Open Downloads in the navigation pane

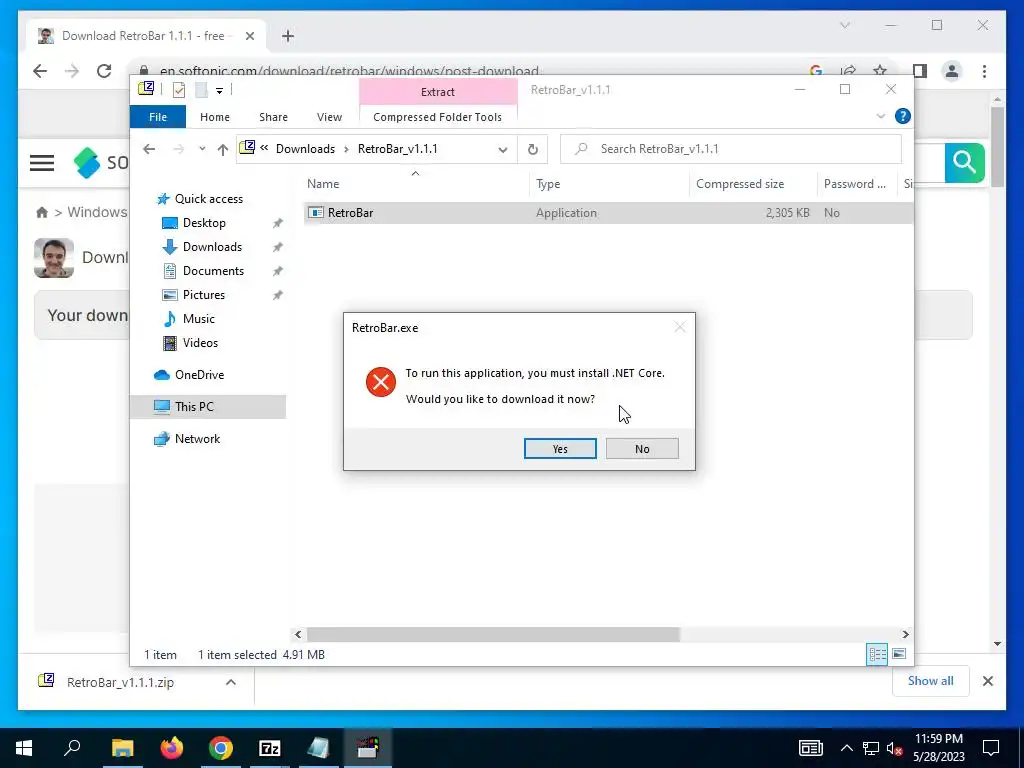click(x=212, y=247)
